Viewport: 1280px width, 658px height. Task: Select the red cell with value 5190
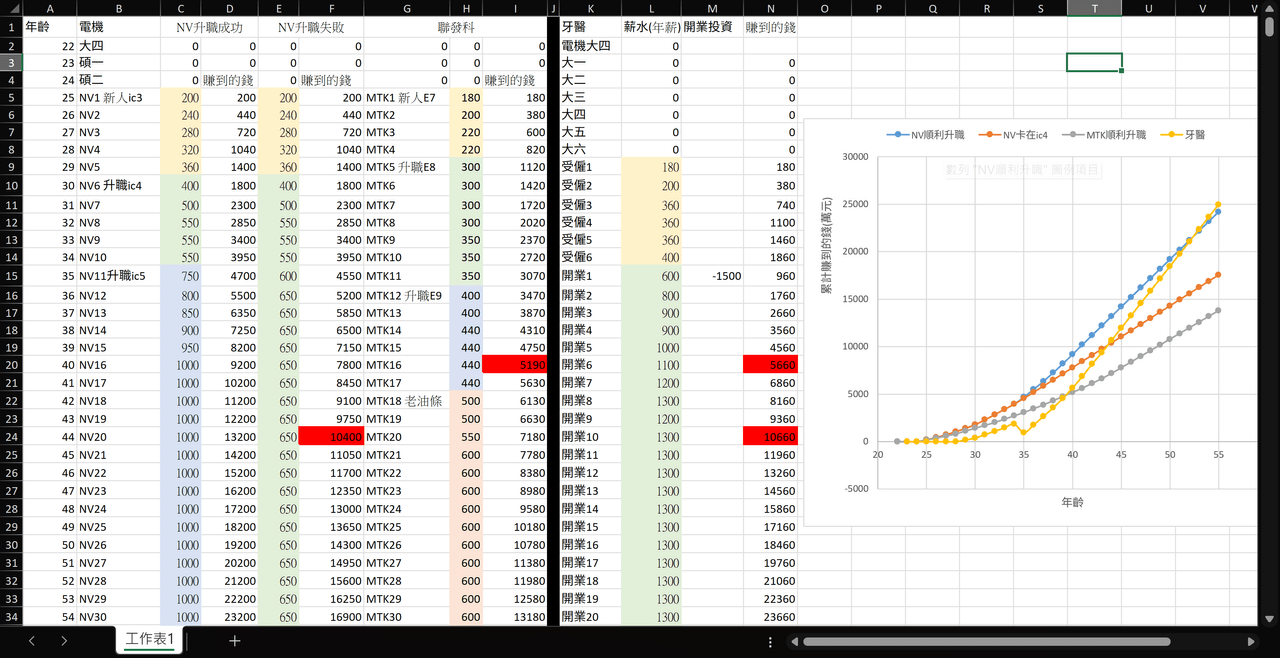[516, 365]
